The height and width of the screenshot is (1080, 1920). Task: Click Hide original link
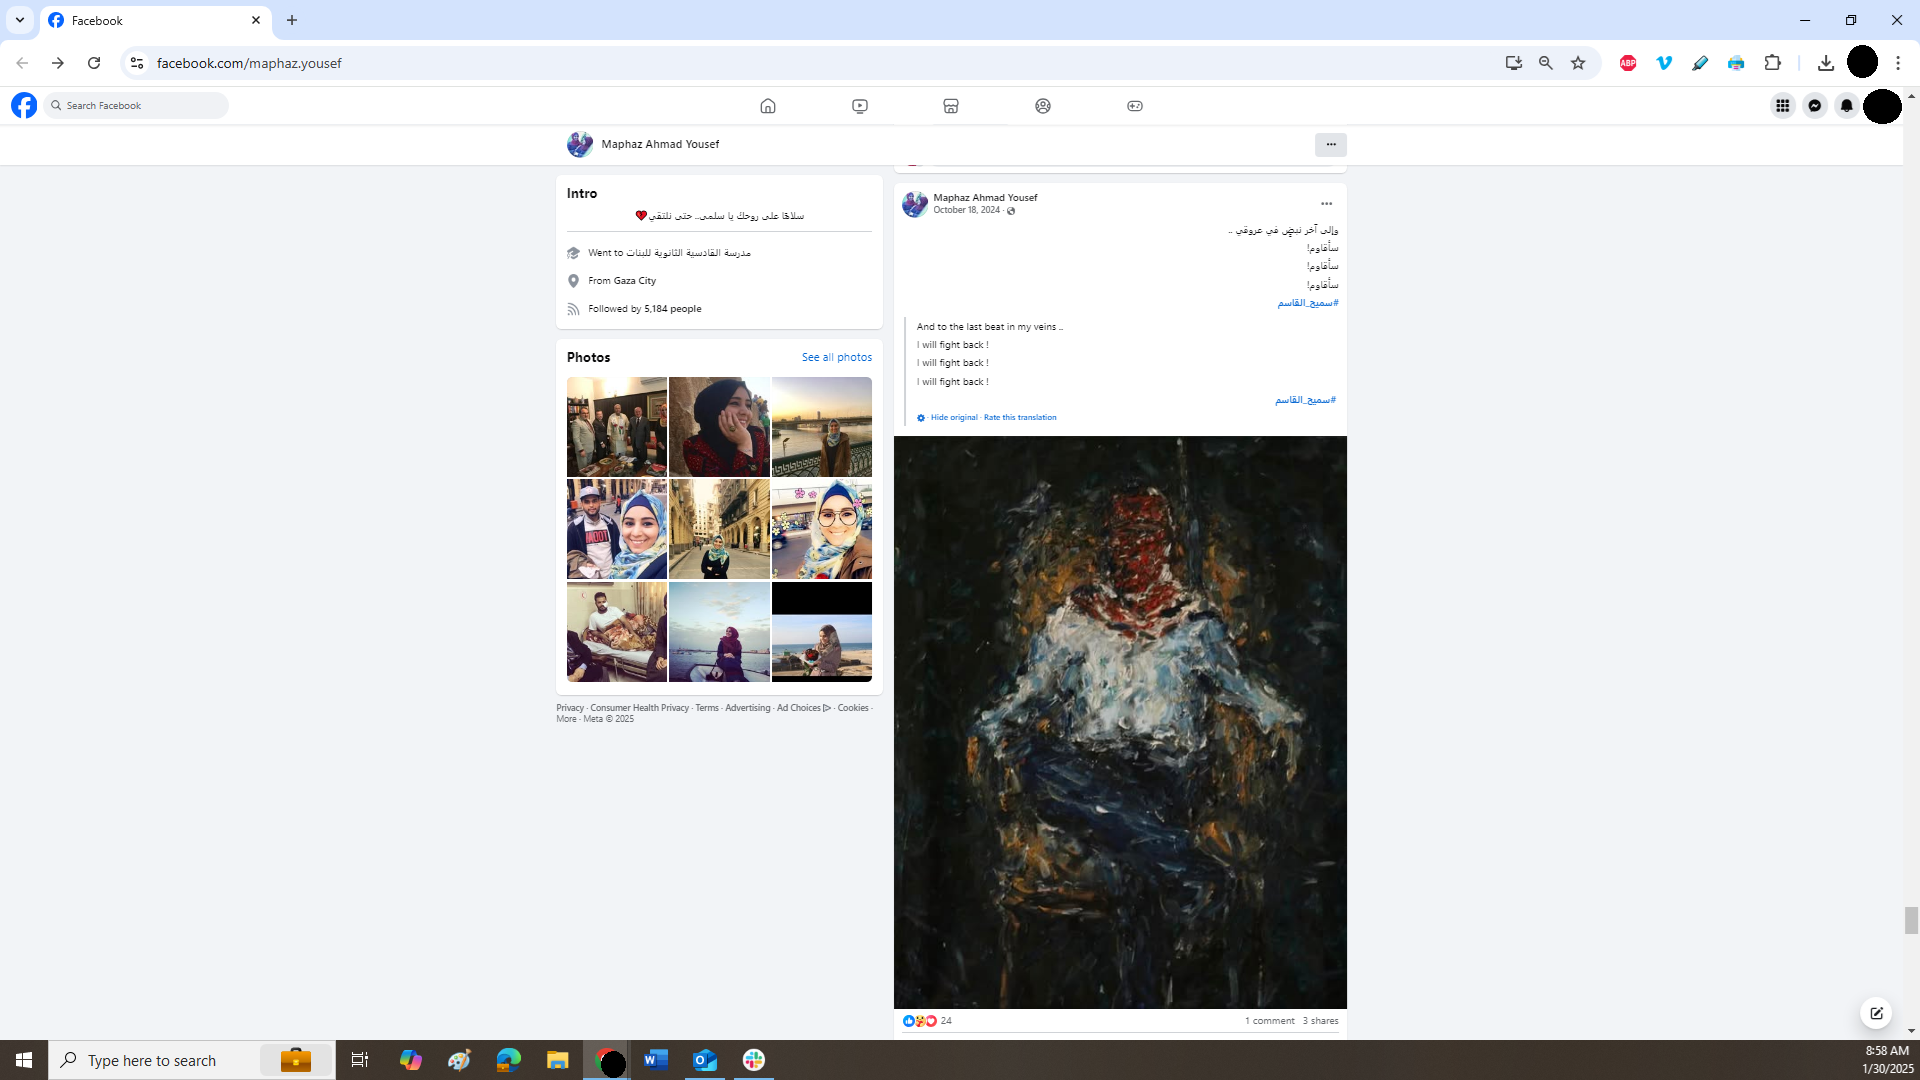pyautogui.click(x=954, y=418)
